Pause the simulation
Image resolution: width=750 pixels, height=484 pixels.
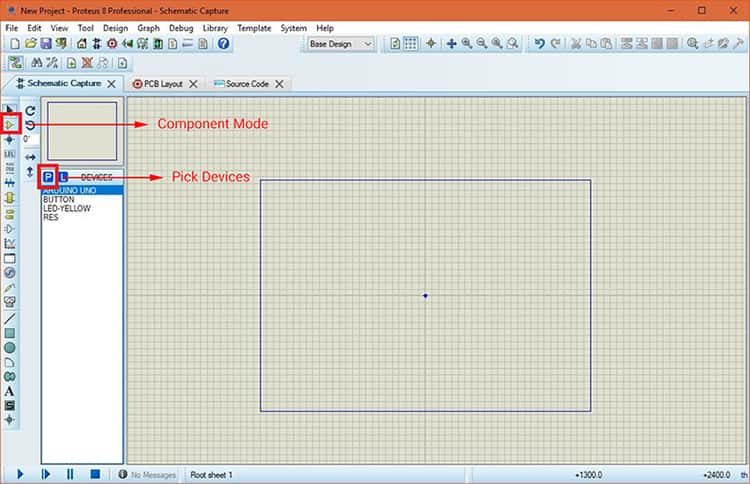coord(70,474)
